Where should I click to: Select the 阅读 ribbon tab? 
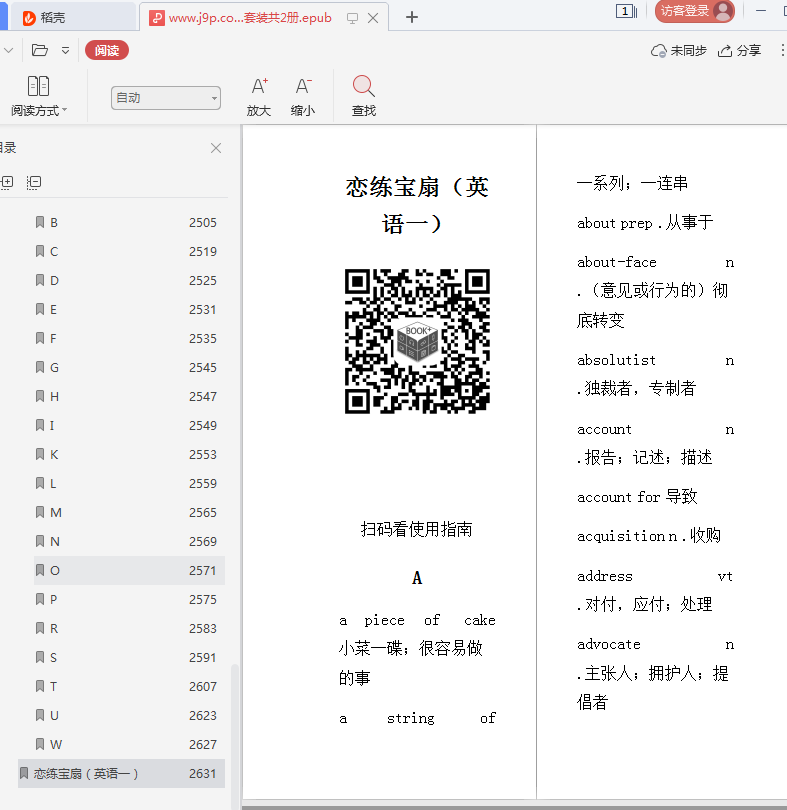[106, 51]
